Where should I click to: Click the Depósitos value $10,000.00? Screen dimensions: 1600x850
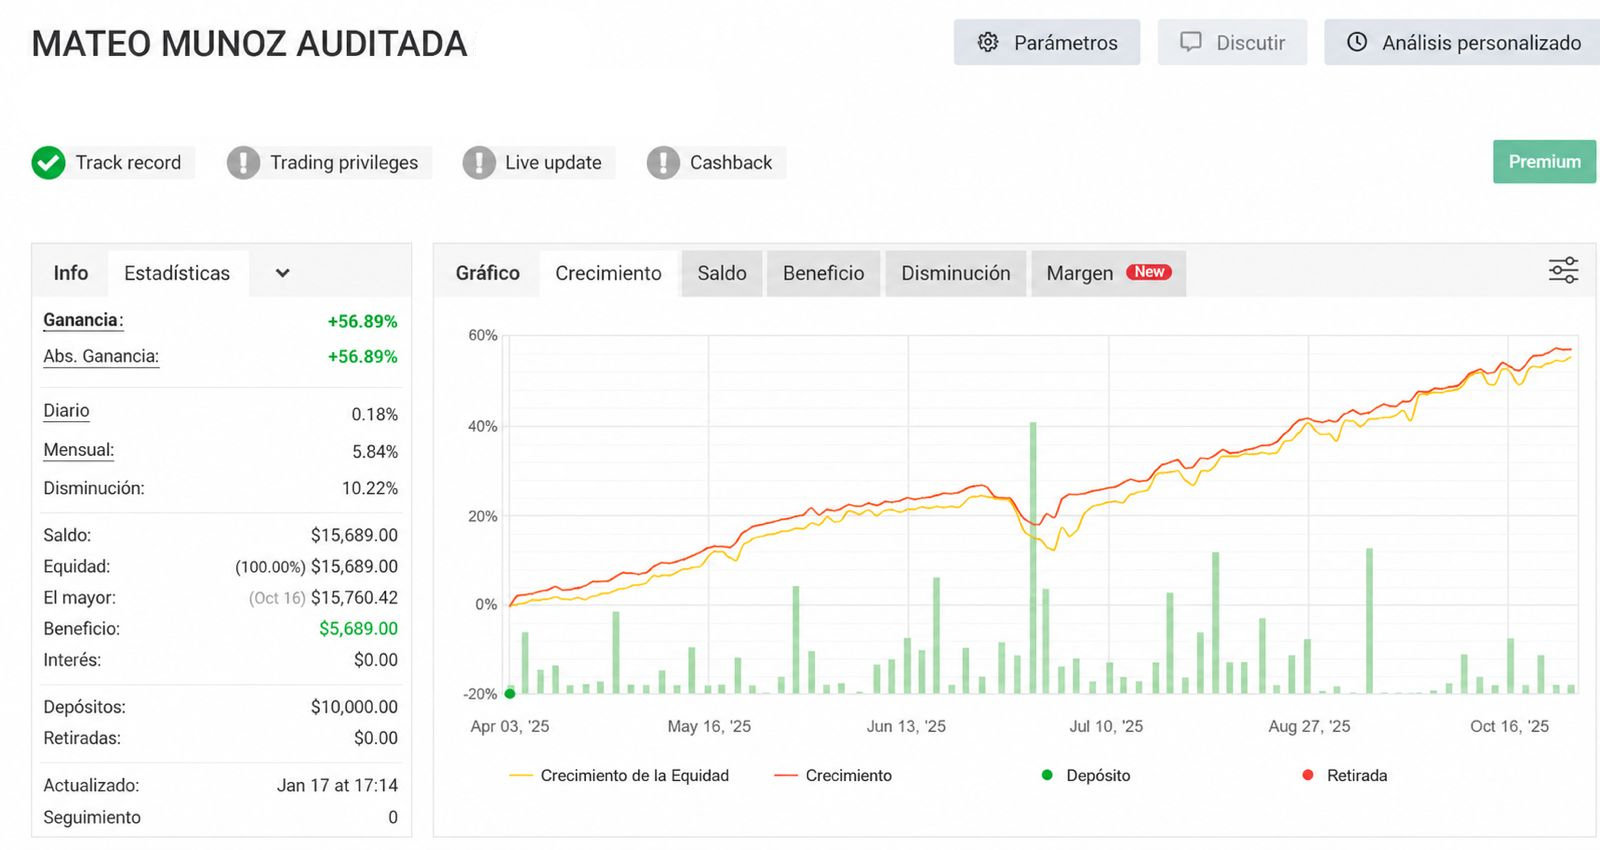pos(354,707)
